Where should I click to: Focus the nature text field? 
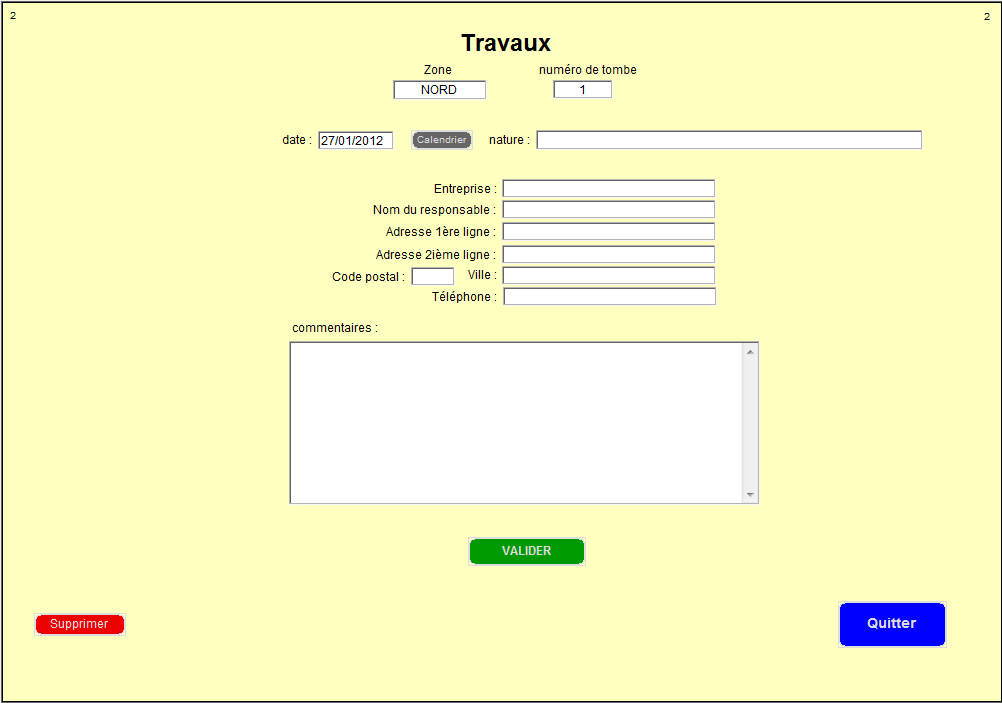click(728, 140)
